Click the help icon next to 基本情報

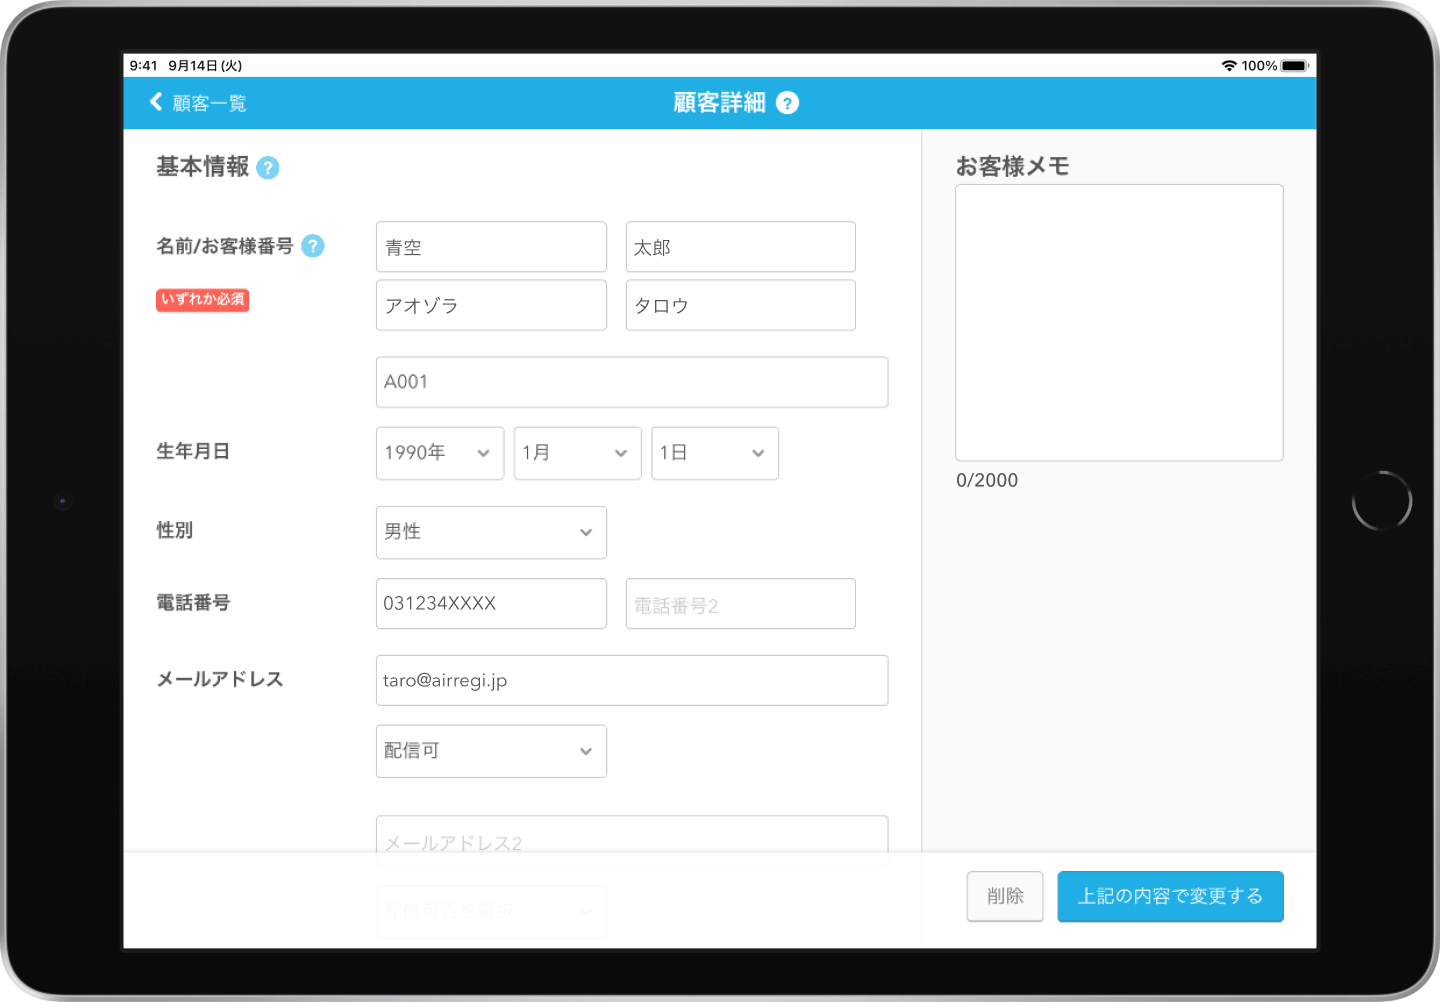coord(267,168)
